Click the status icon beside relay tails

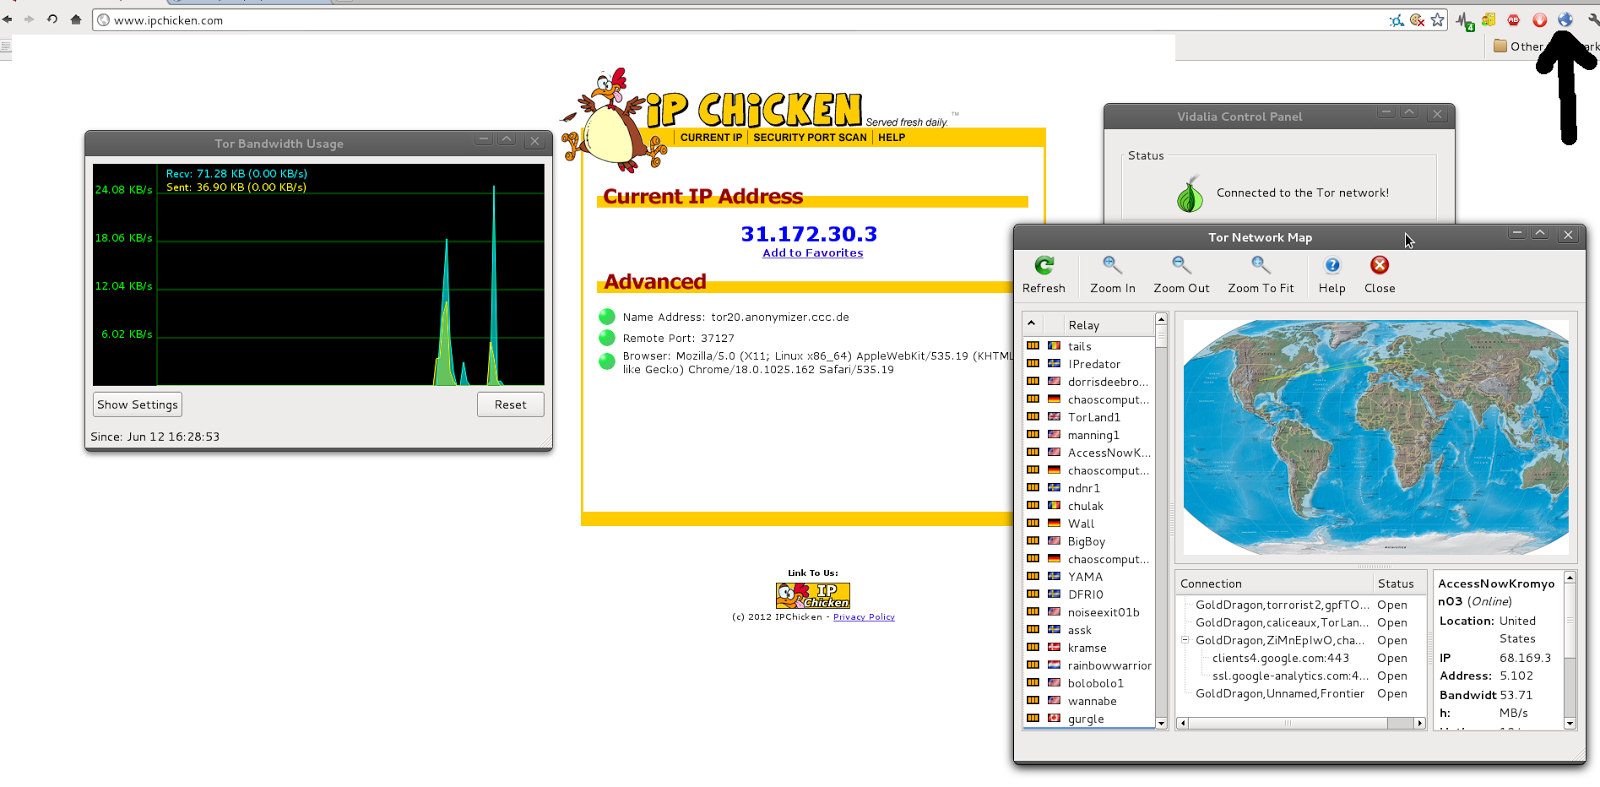pos(1033,346)
